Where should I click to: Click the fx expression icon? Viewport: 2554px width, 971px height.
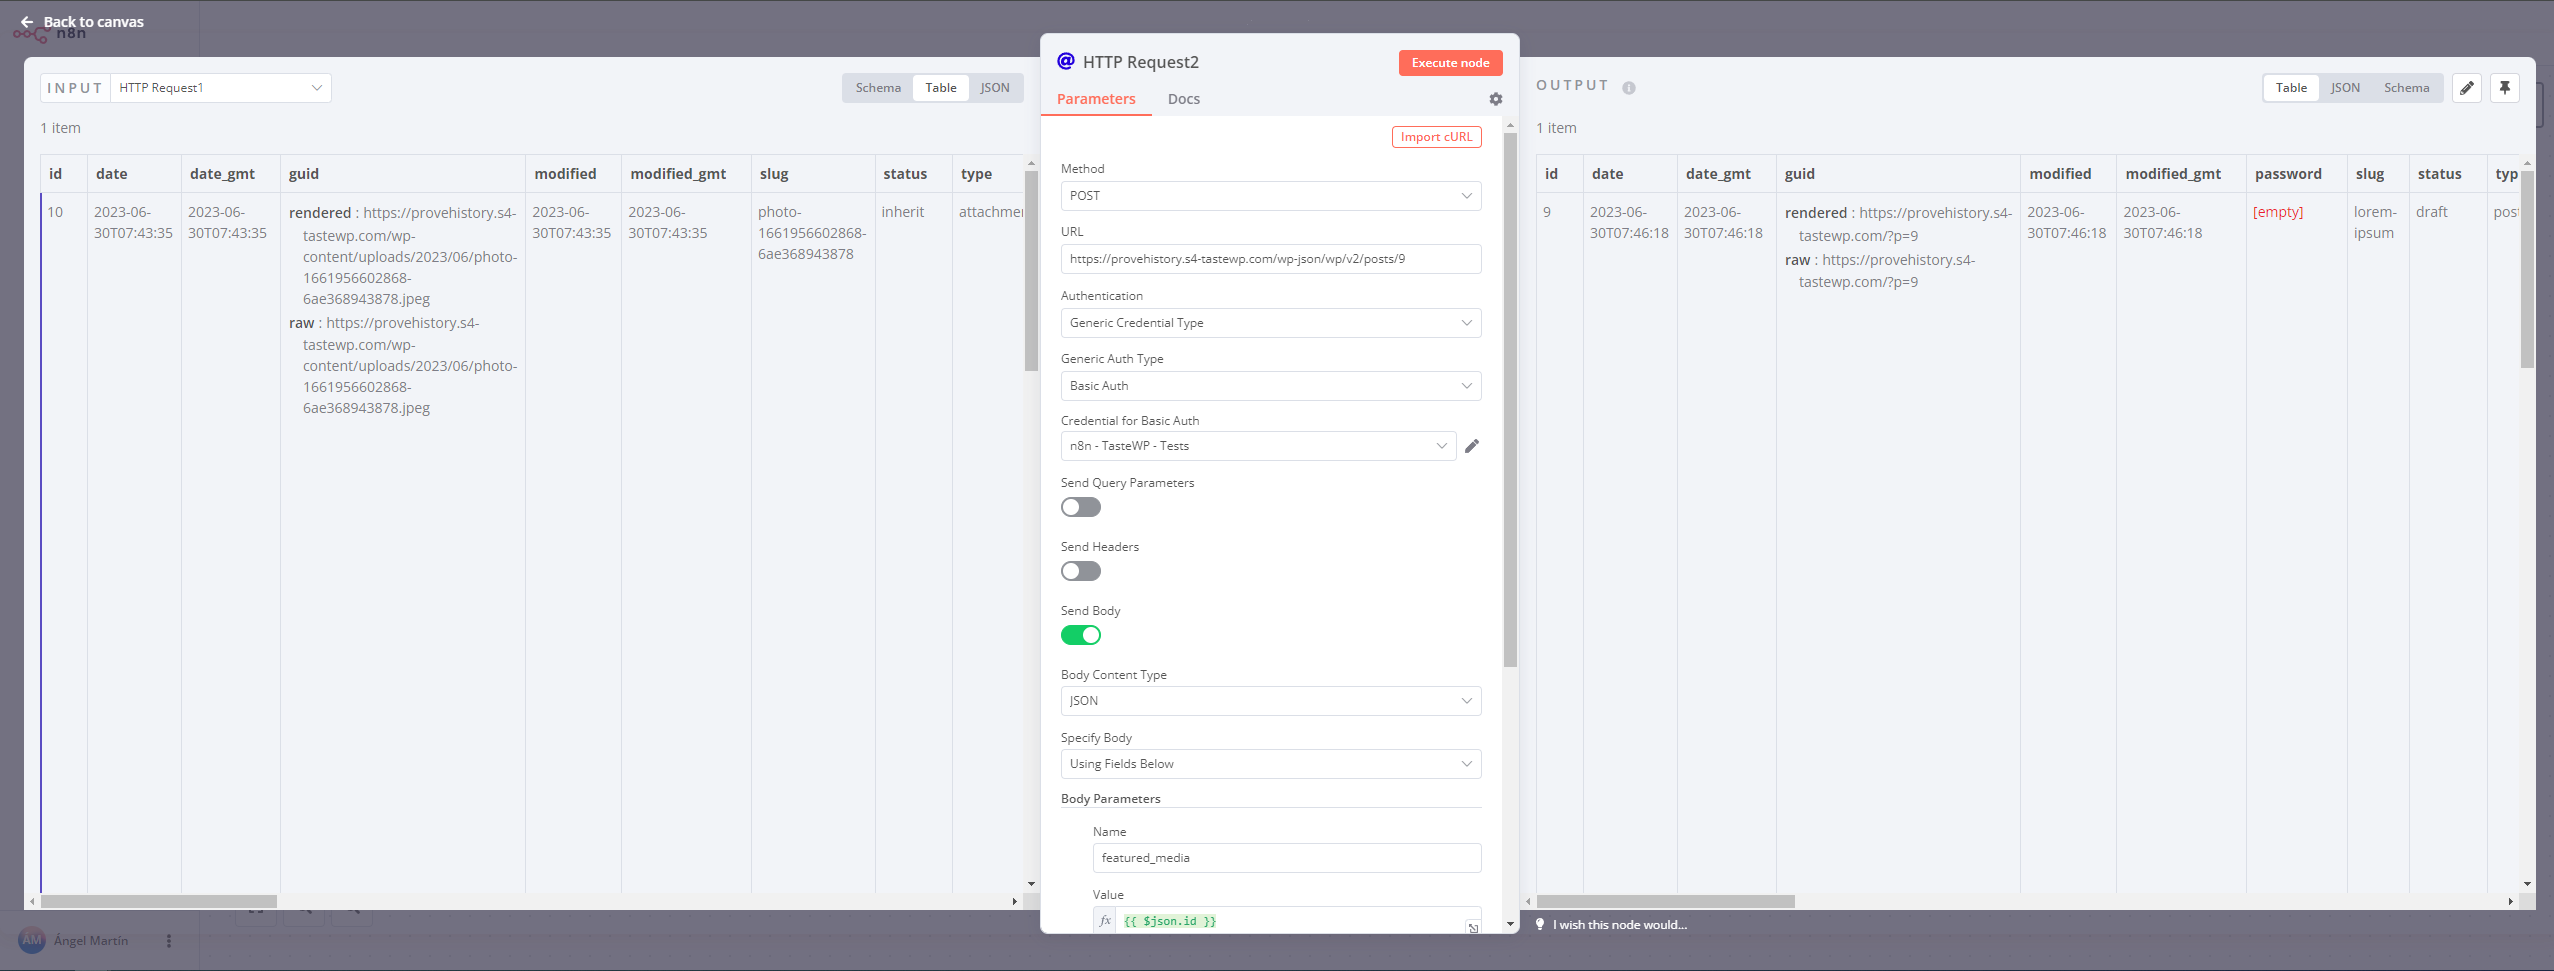click(x=1105, y=921)
